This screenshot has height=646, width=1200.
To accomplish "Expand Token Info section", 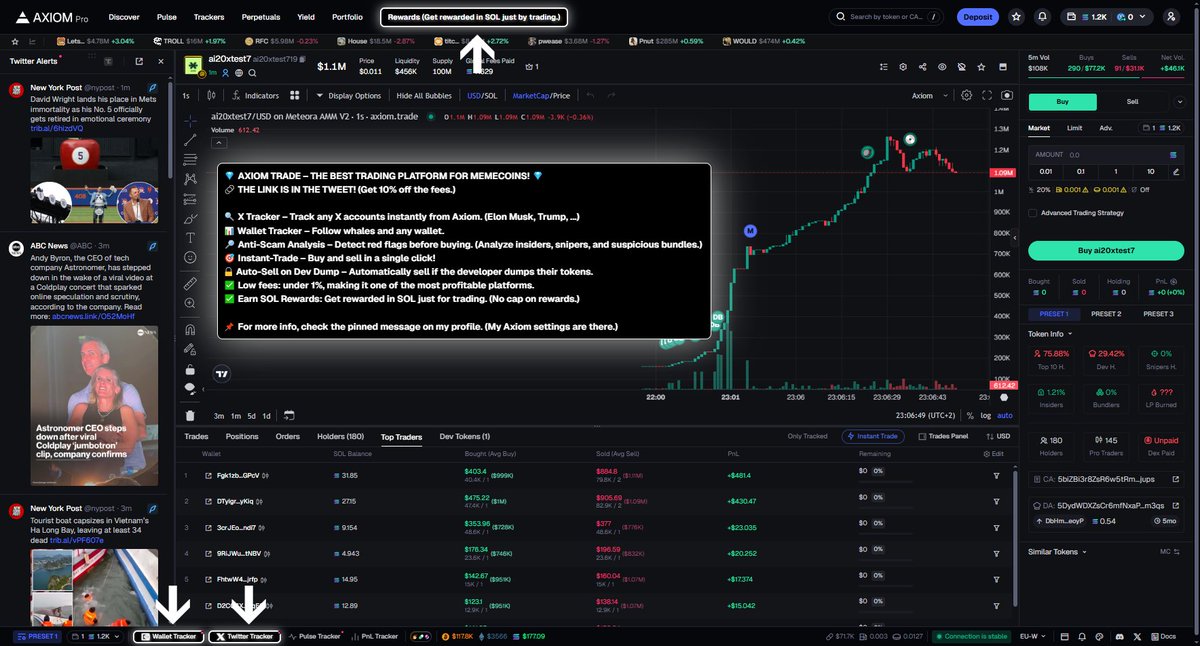I will point(1050,334).
